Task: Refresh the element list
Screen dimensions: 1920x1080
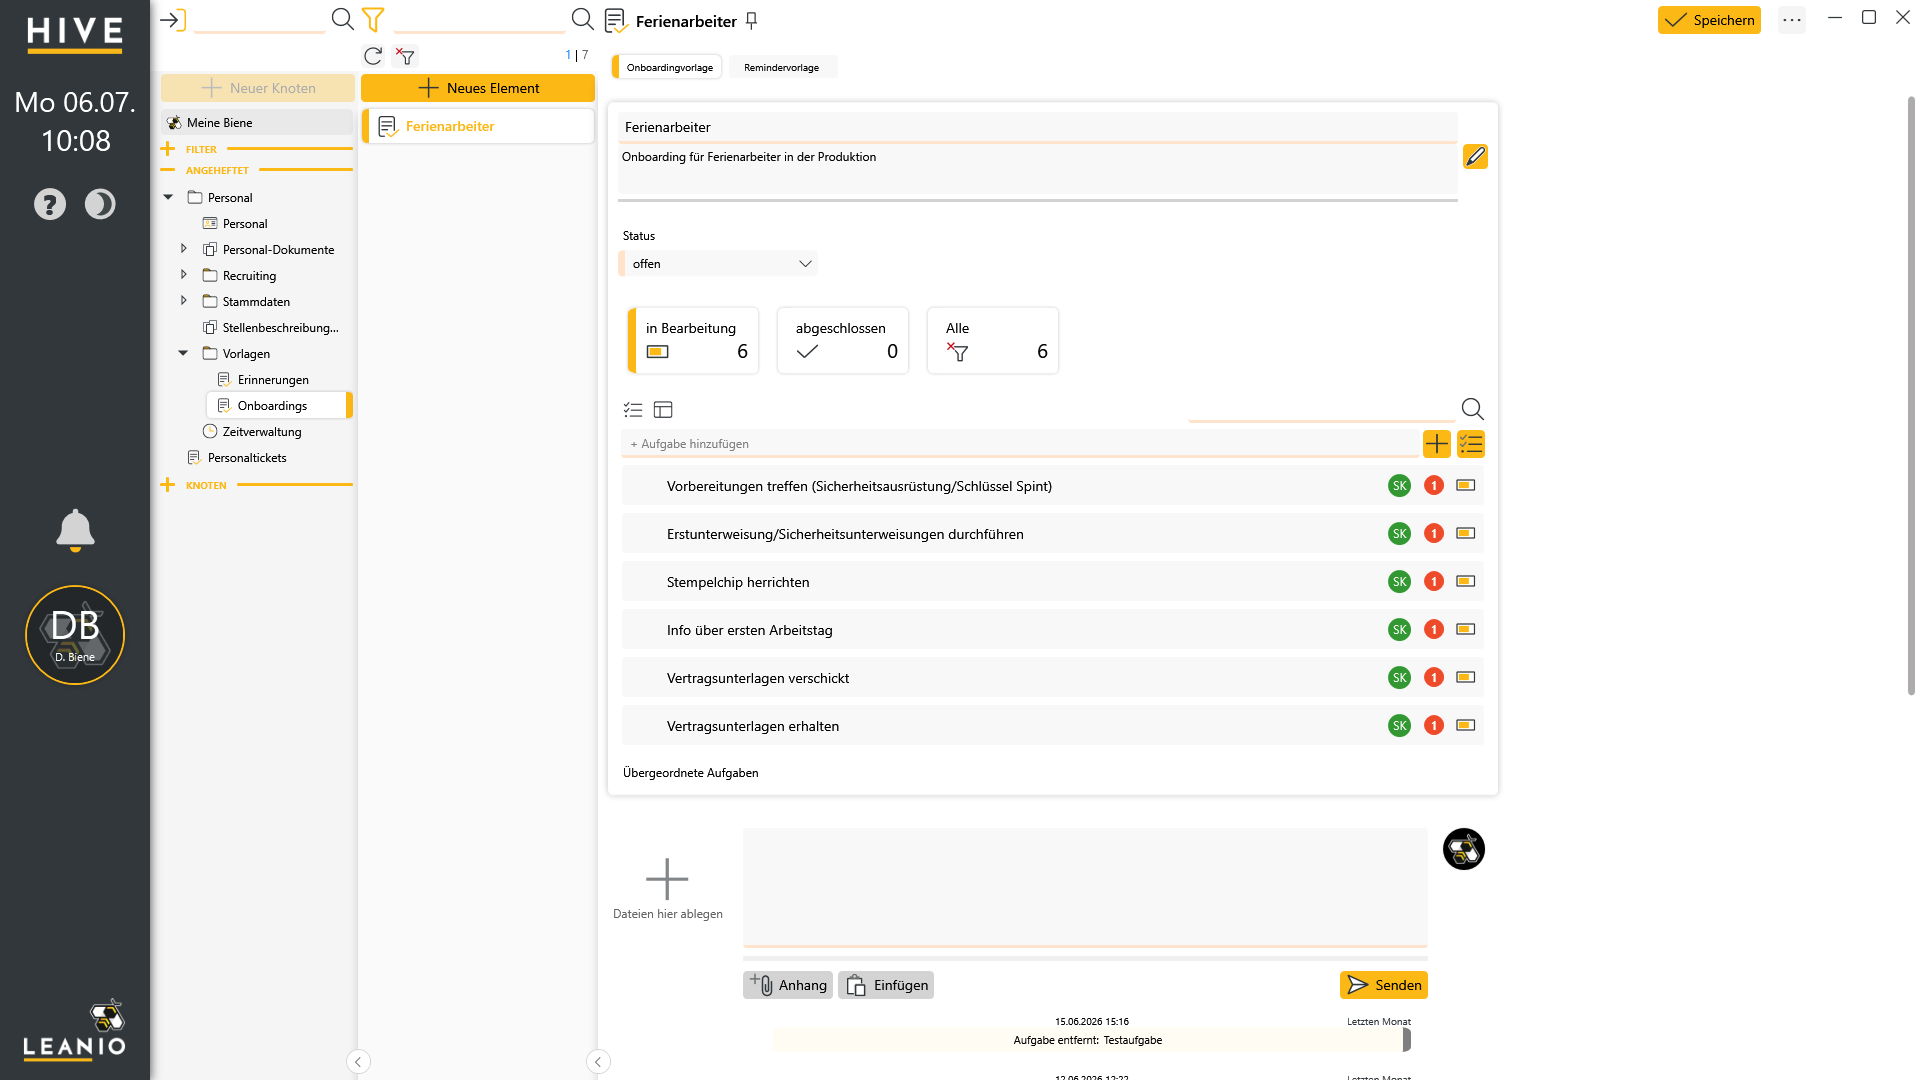Action: [x=373, y=56]
